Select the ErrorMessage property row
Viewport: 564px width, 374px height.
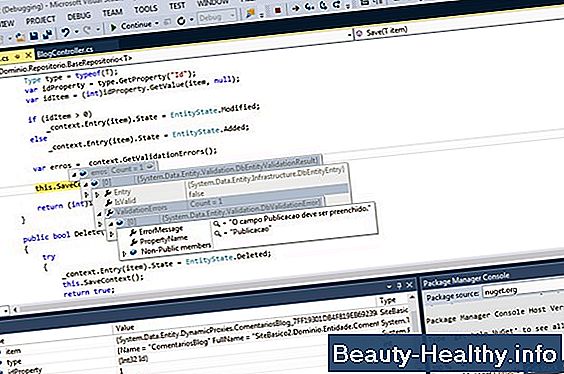coord(161,230)
